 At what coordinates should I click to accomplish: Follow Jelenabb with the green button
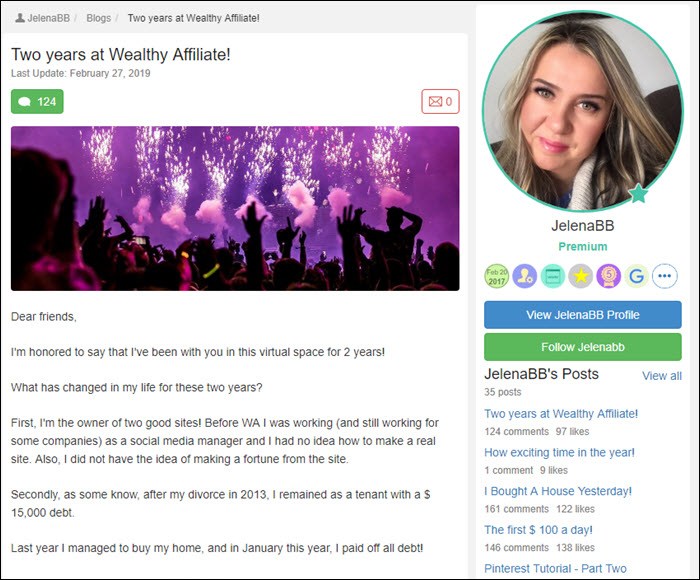point(583,347)
